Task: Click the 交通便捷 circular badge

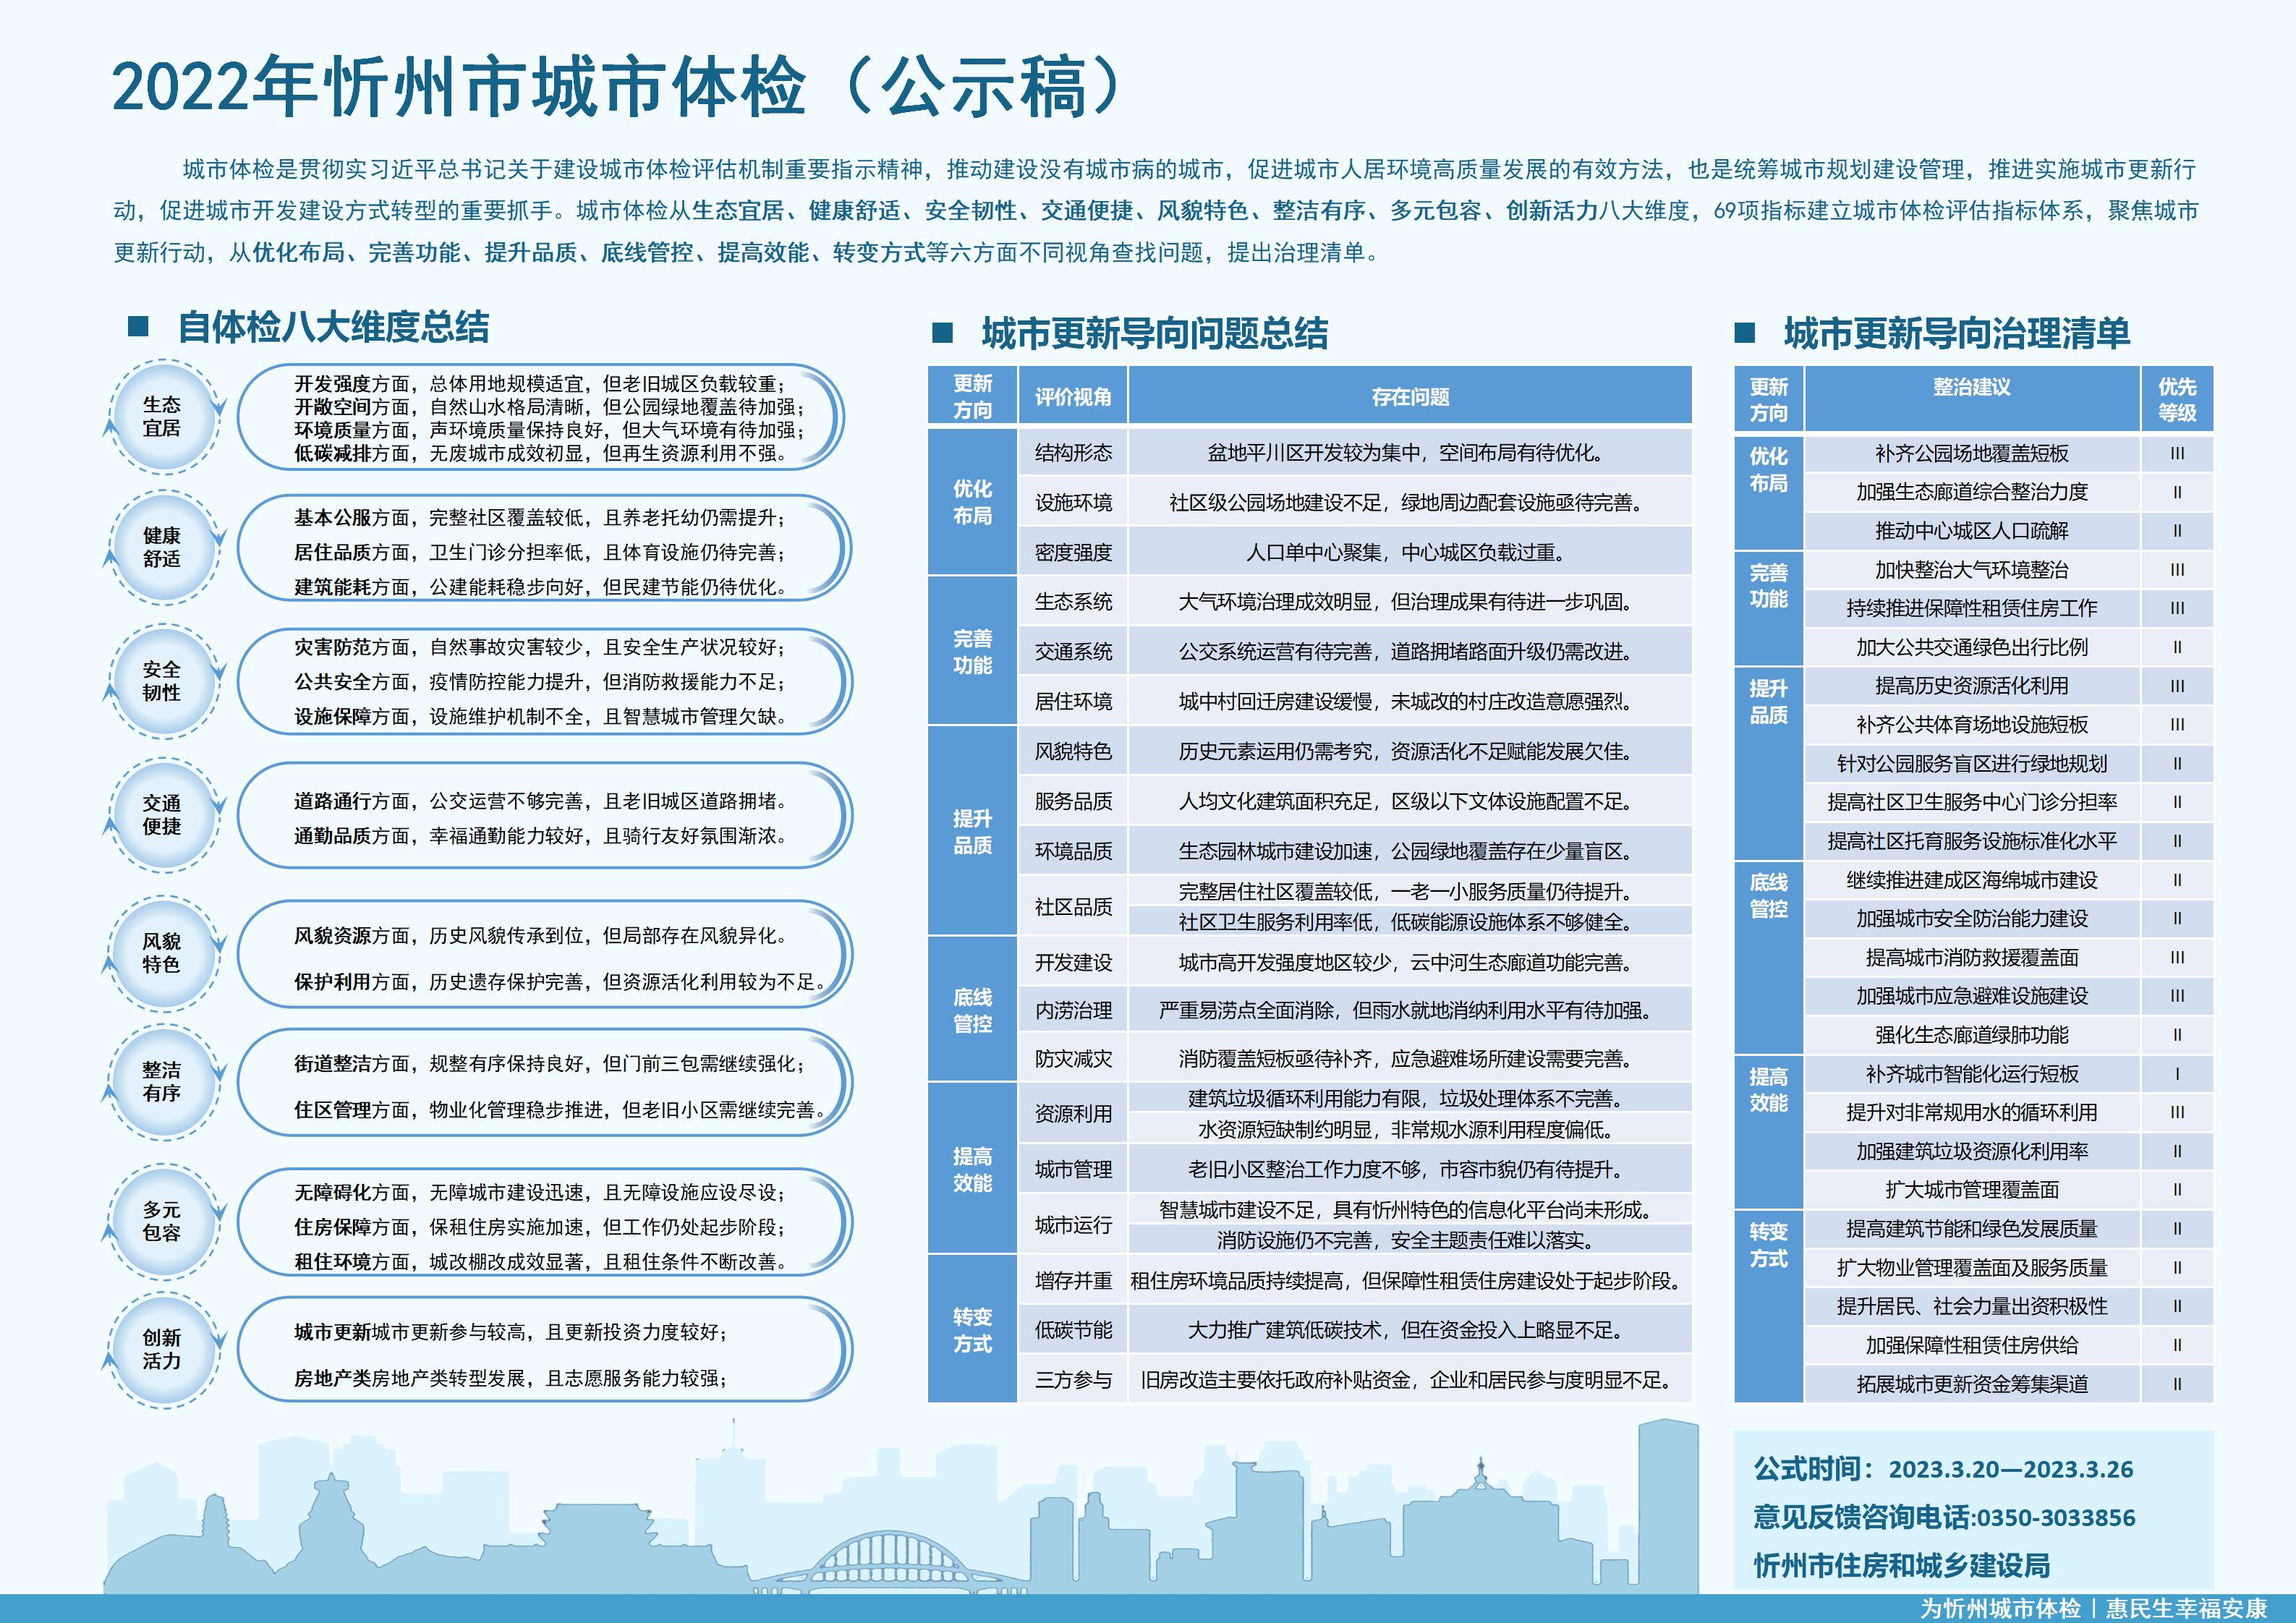Action: pos(162,815)
